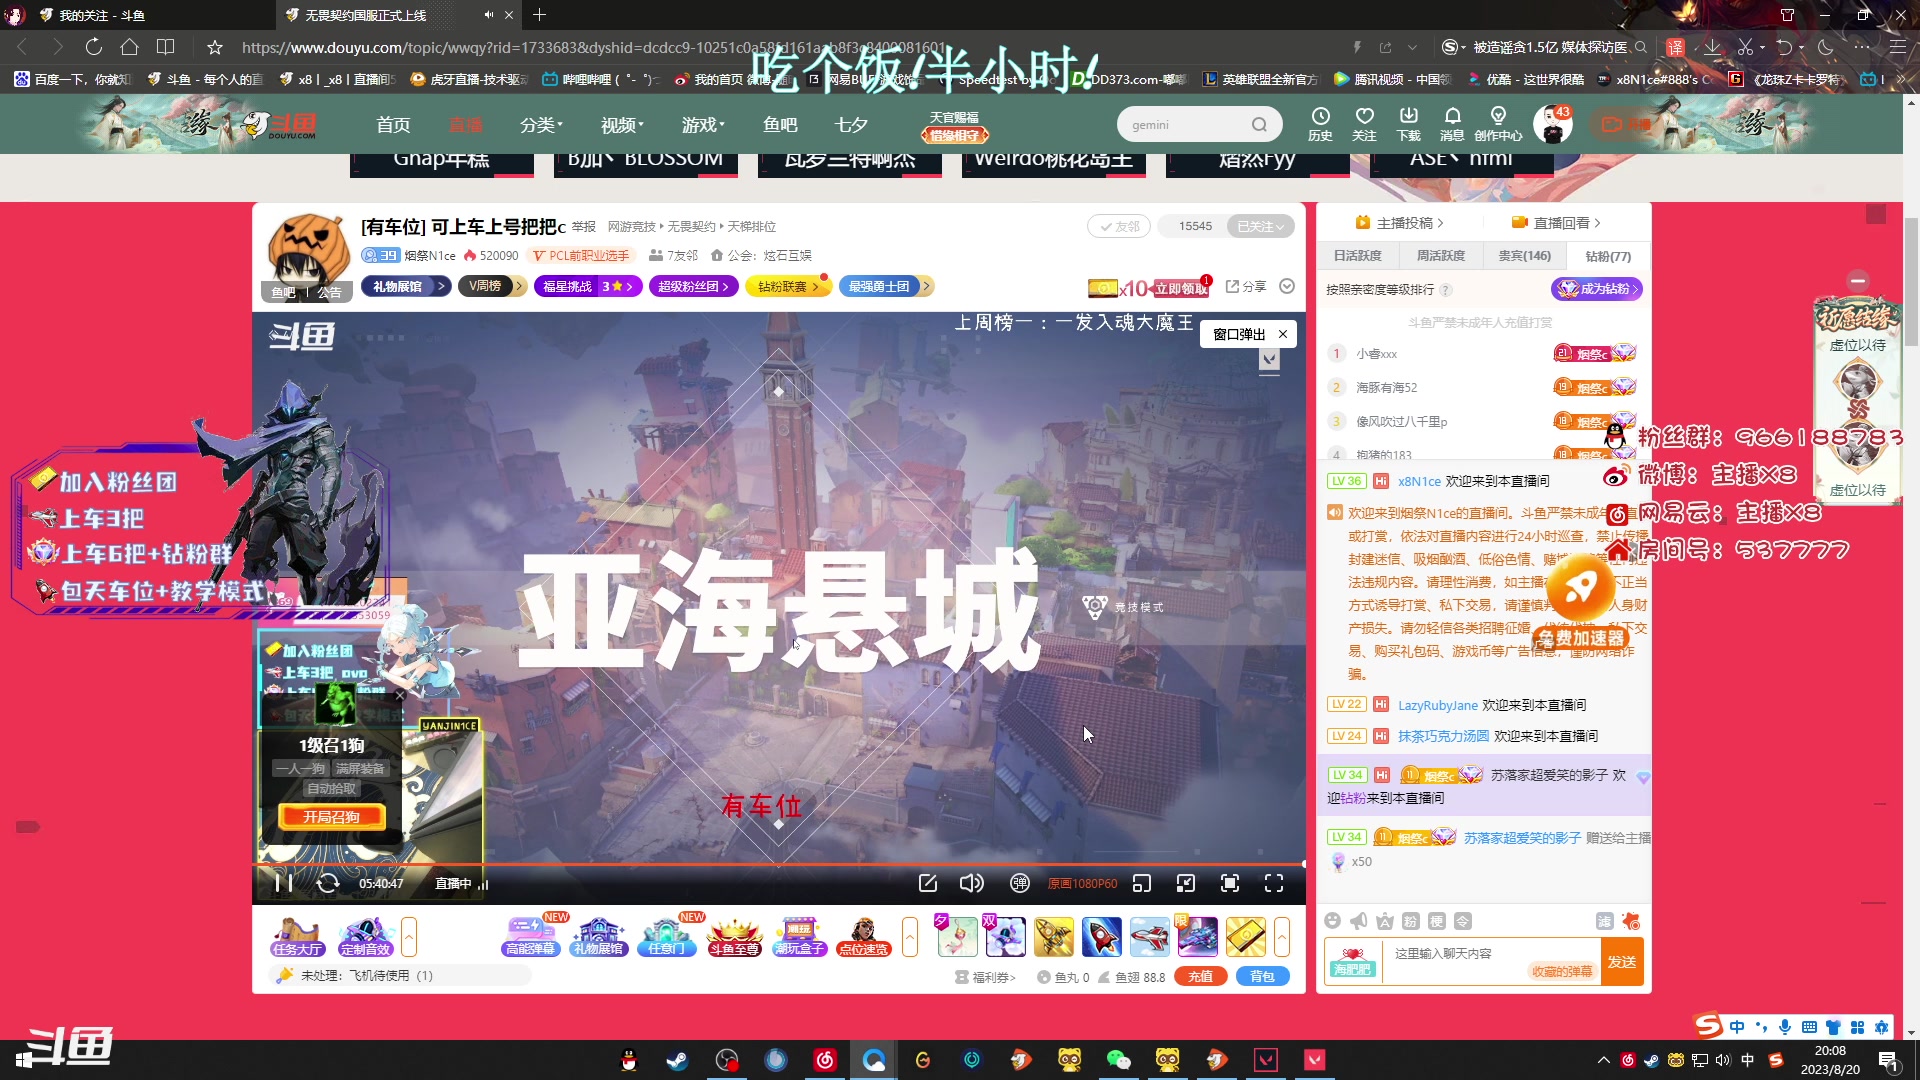Toggle 滤 chat filter icon
Image resolution: width=1920 pixels, height=1080 pixels.
click(1604, 921)
